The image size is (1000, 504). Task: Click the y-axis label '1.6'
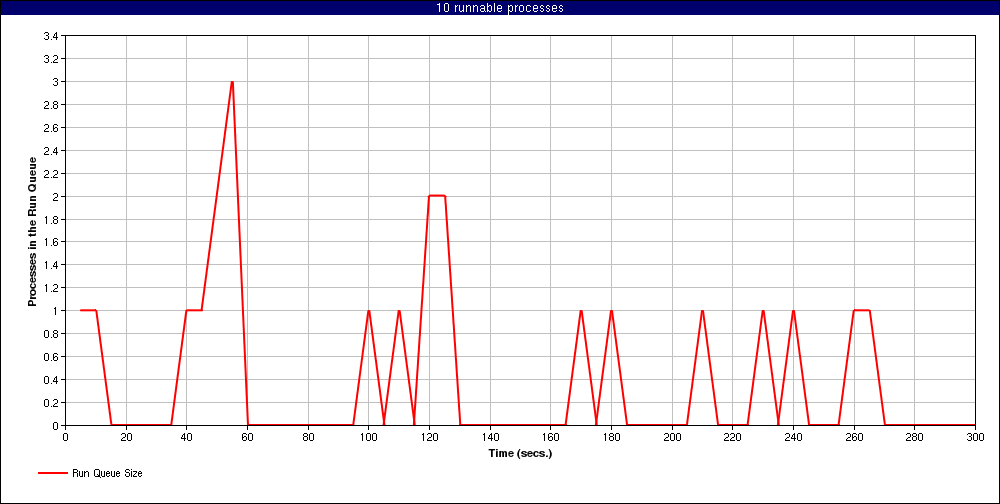[51, 242]
